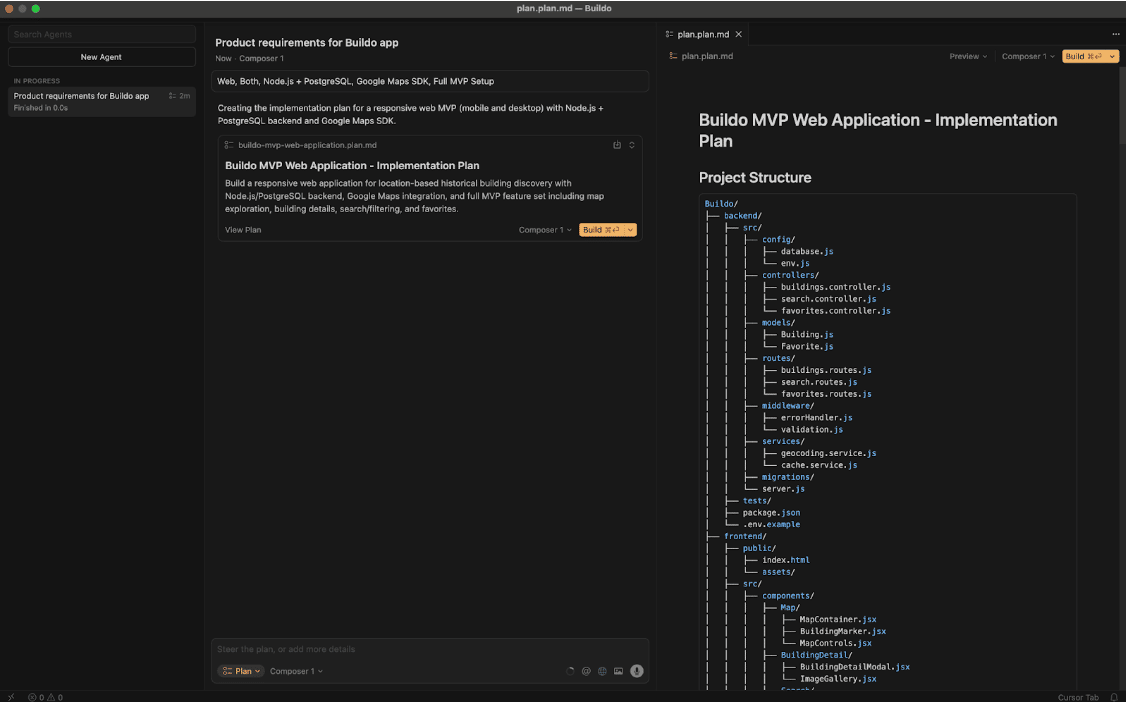This screenshot has width=1126, height=702.
Task: Open the Composer 1 model dropdown in chat input
Action: 296,671
